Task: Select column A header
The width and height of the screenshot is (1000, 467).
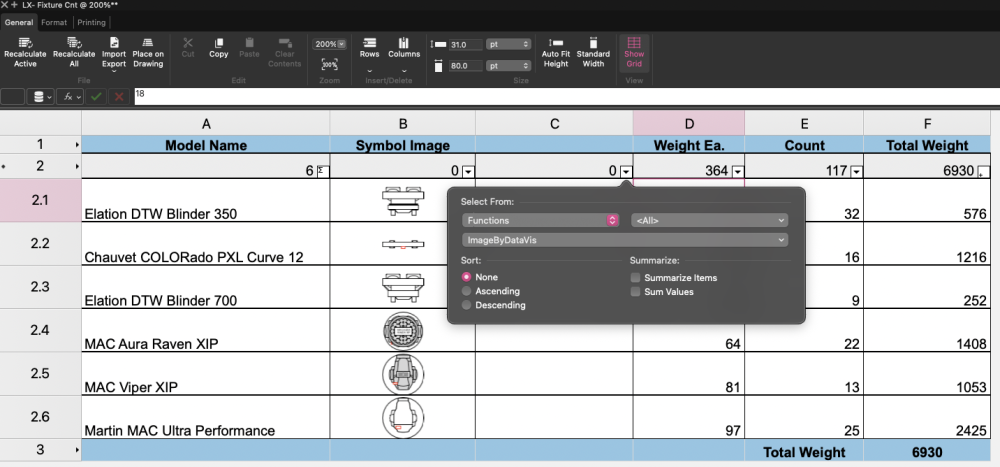Action: tap(205, 124)
